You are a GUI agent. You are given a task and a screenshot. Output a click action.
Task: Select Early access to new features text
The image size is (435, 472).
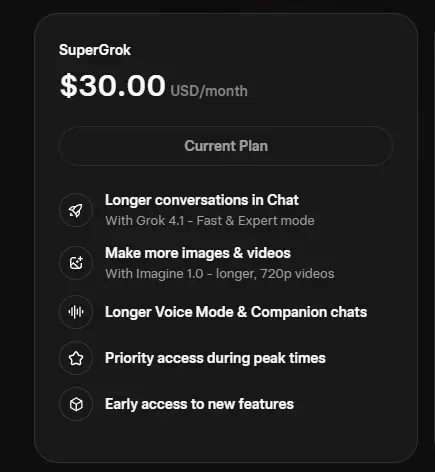click(x=199, y=404)
